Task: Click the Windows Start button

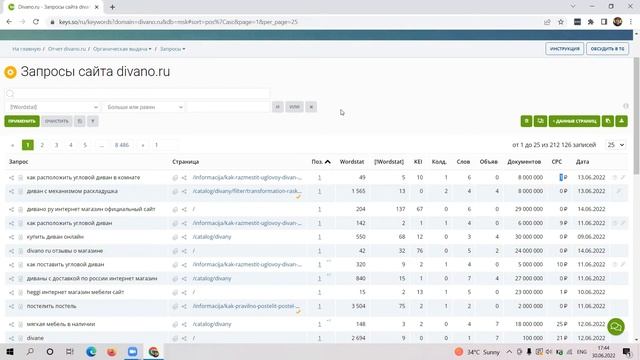Action: coord(10,351)
